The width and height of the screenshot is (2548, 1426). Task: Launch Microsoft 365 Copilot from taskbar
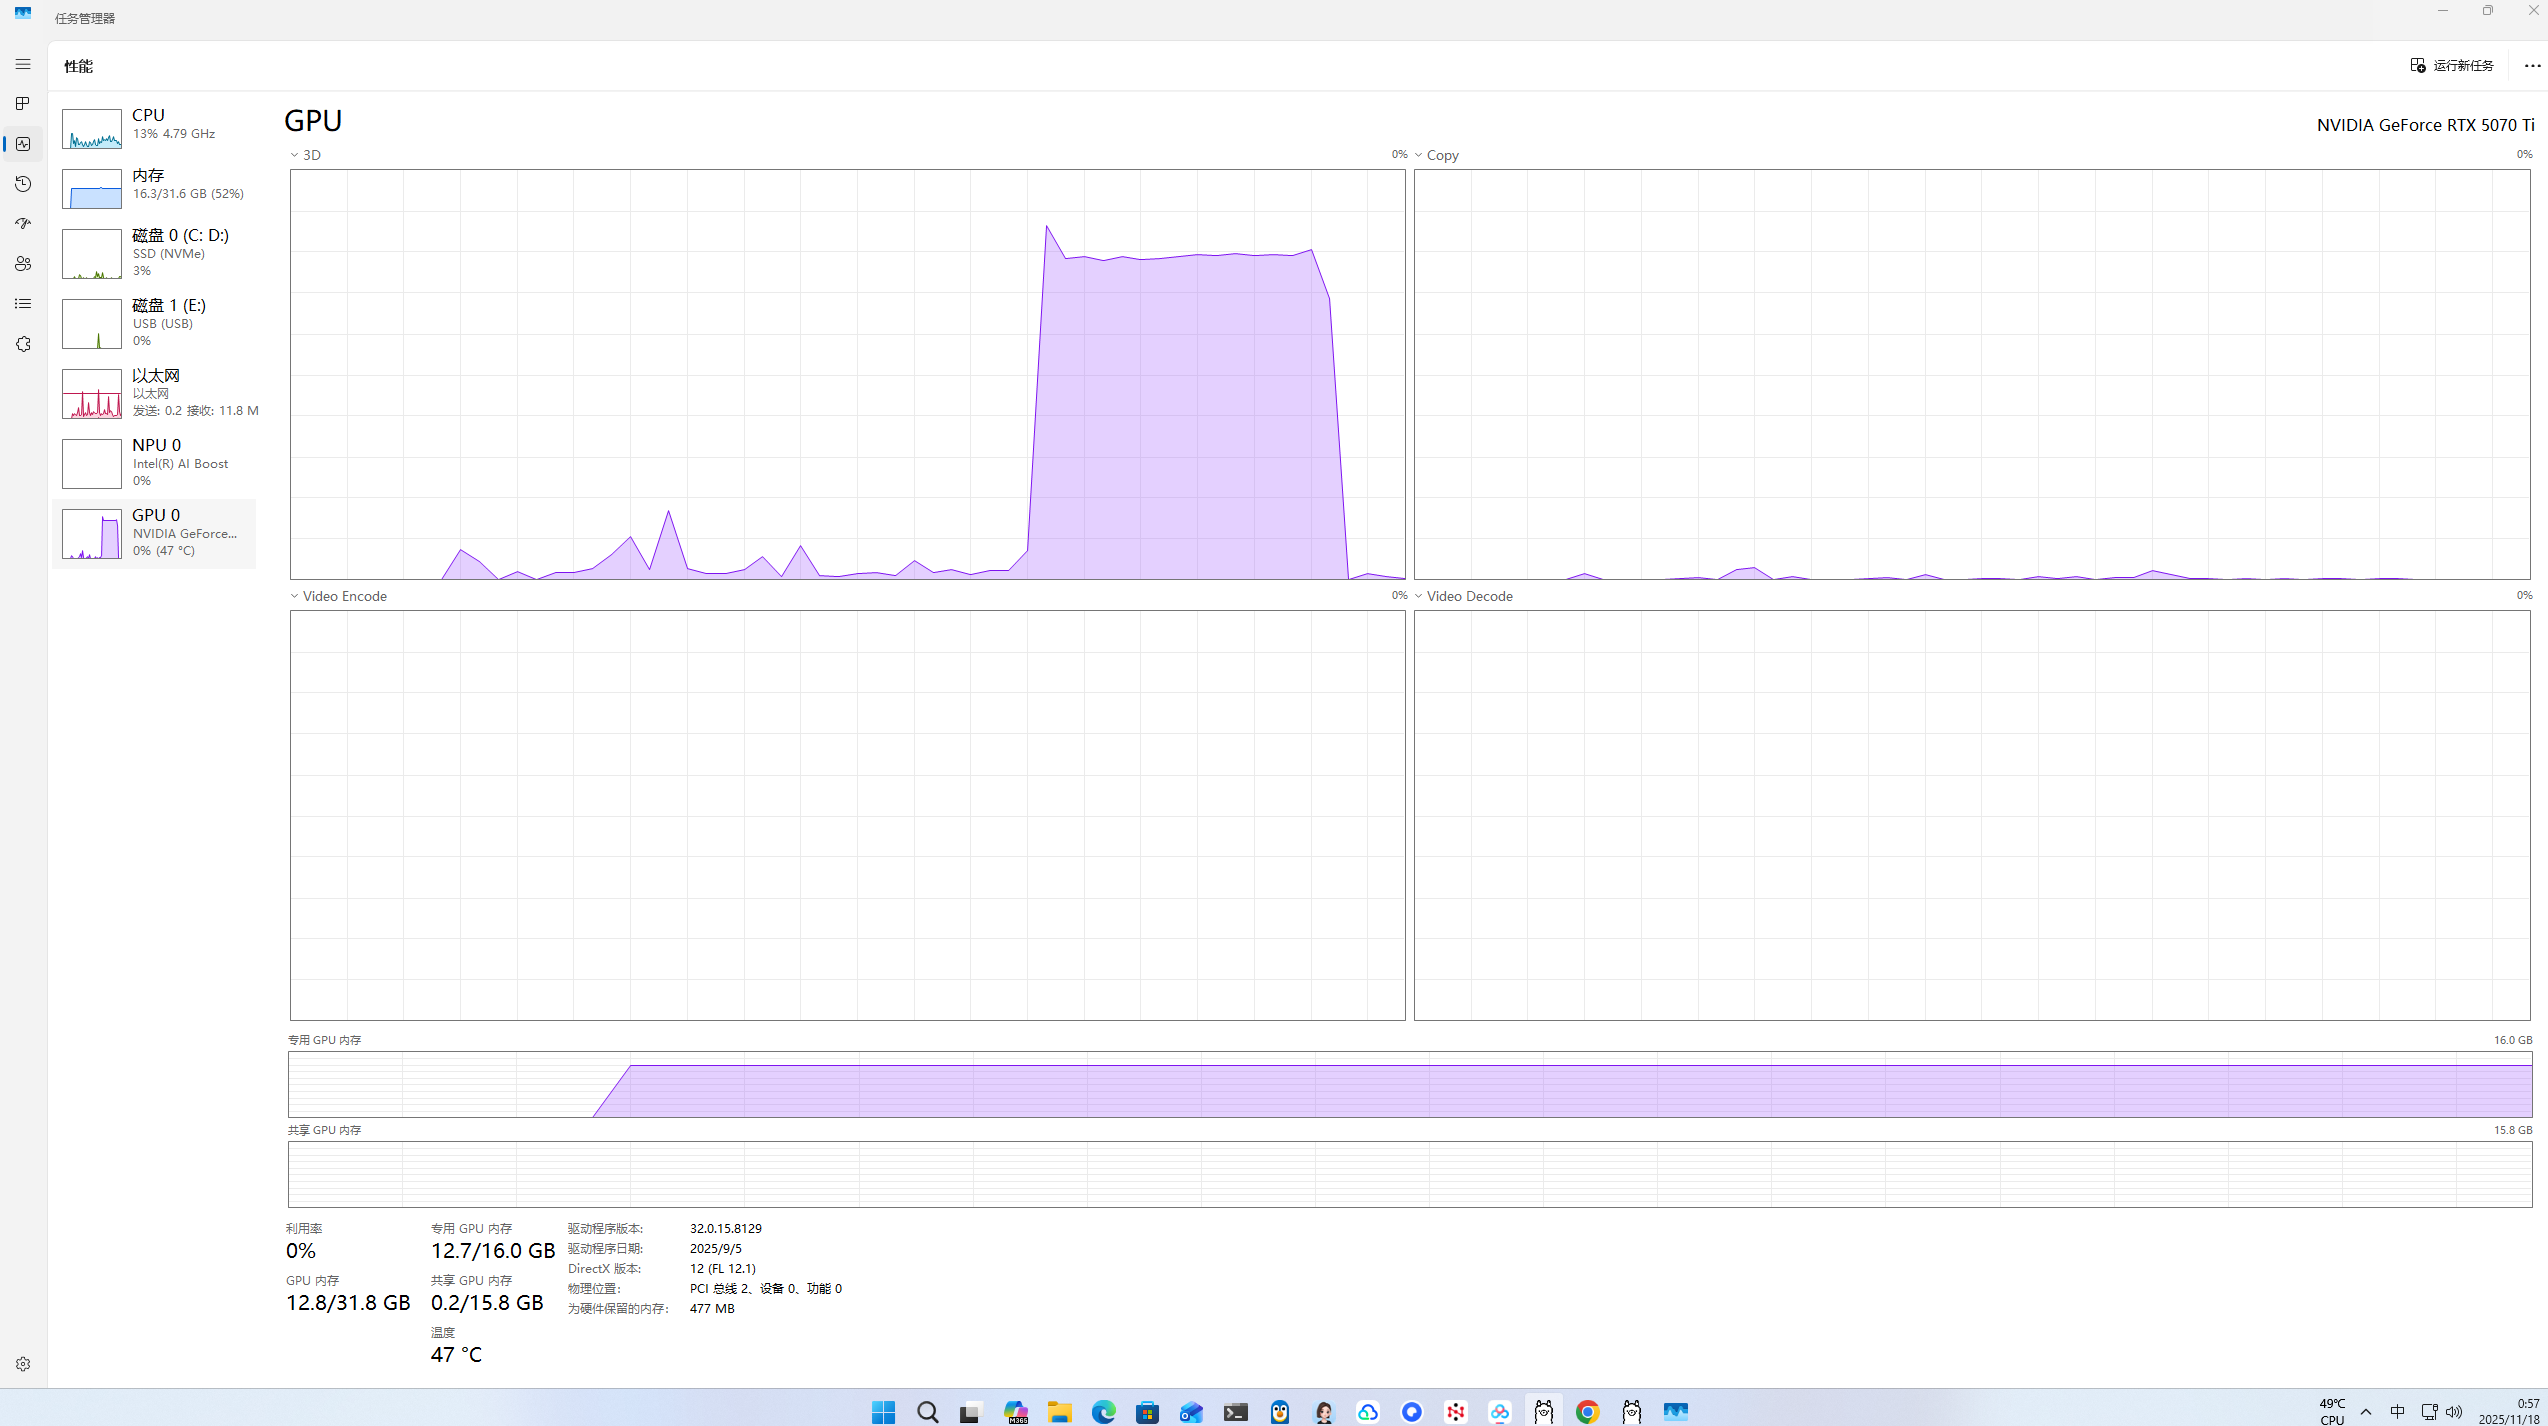point(1015,1411)
